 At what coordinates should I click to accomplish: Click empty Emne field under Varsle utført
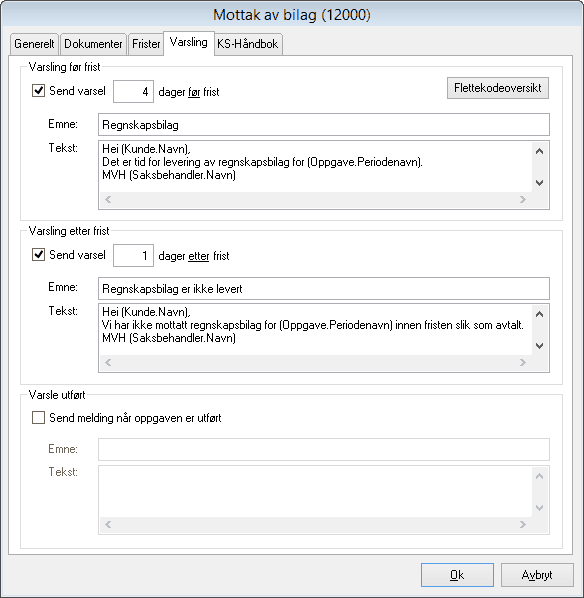[324, 449]
